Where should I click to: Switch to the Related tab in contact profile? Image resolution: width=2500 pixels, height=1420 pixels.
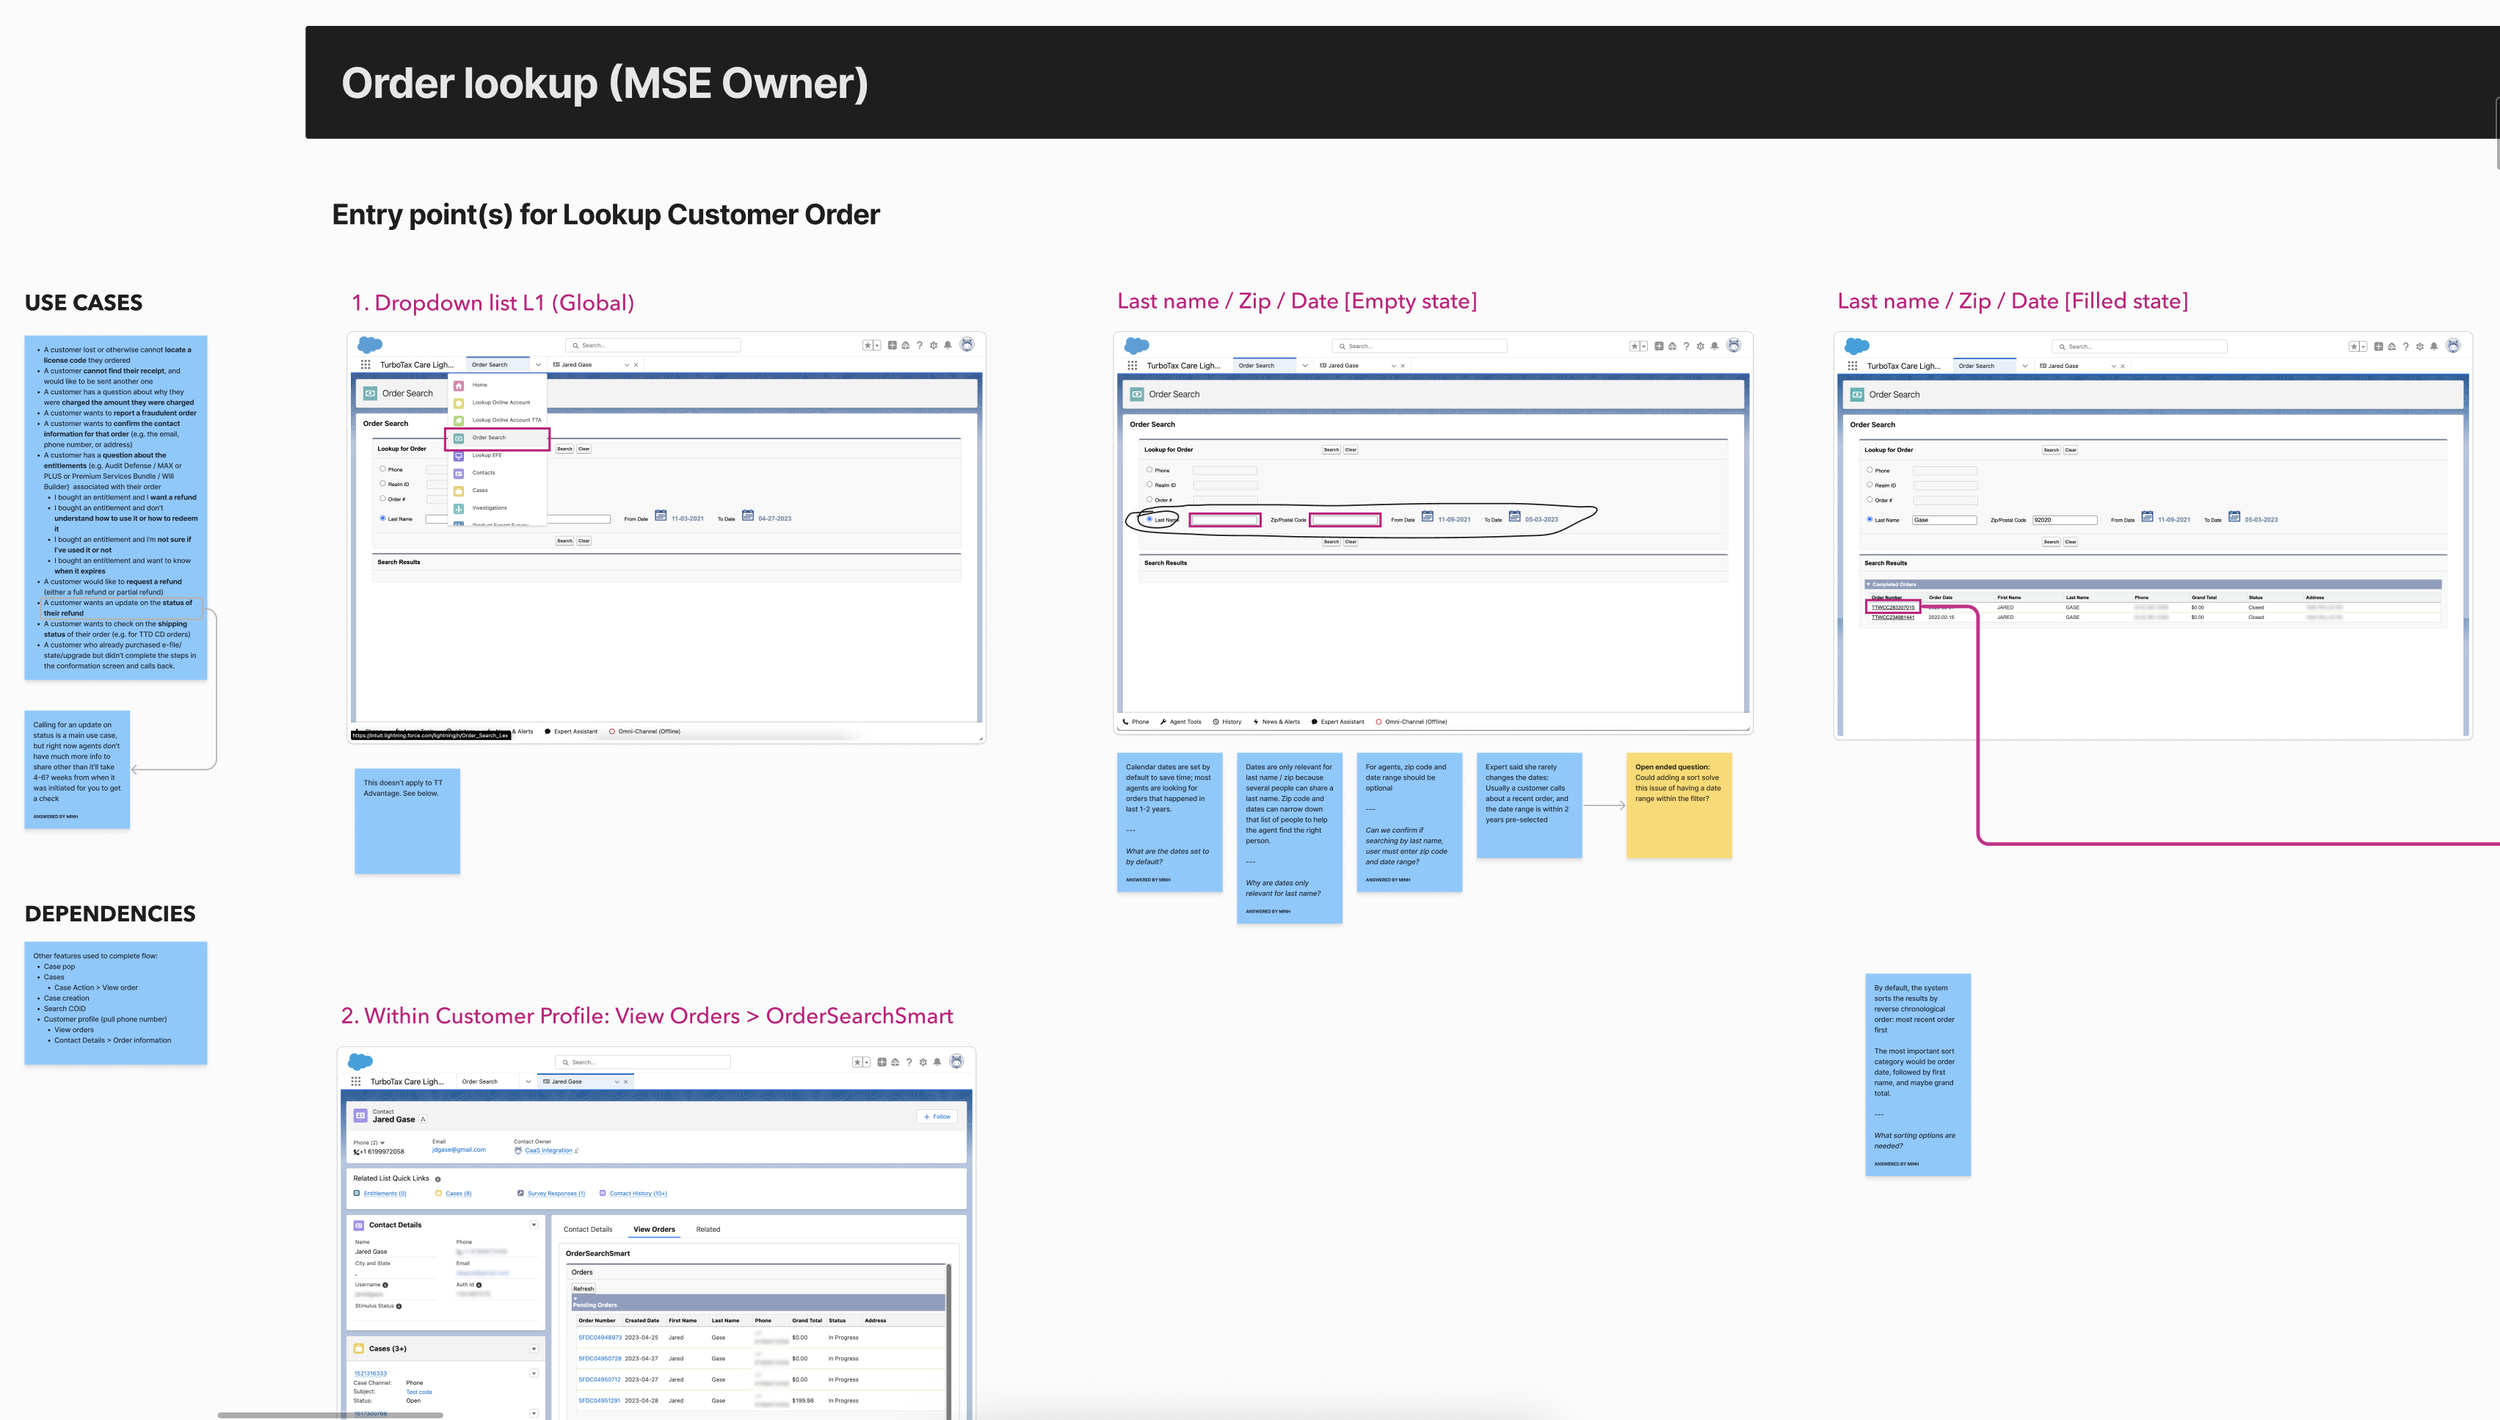pyautogui.click(x=708, y=1229)
